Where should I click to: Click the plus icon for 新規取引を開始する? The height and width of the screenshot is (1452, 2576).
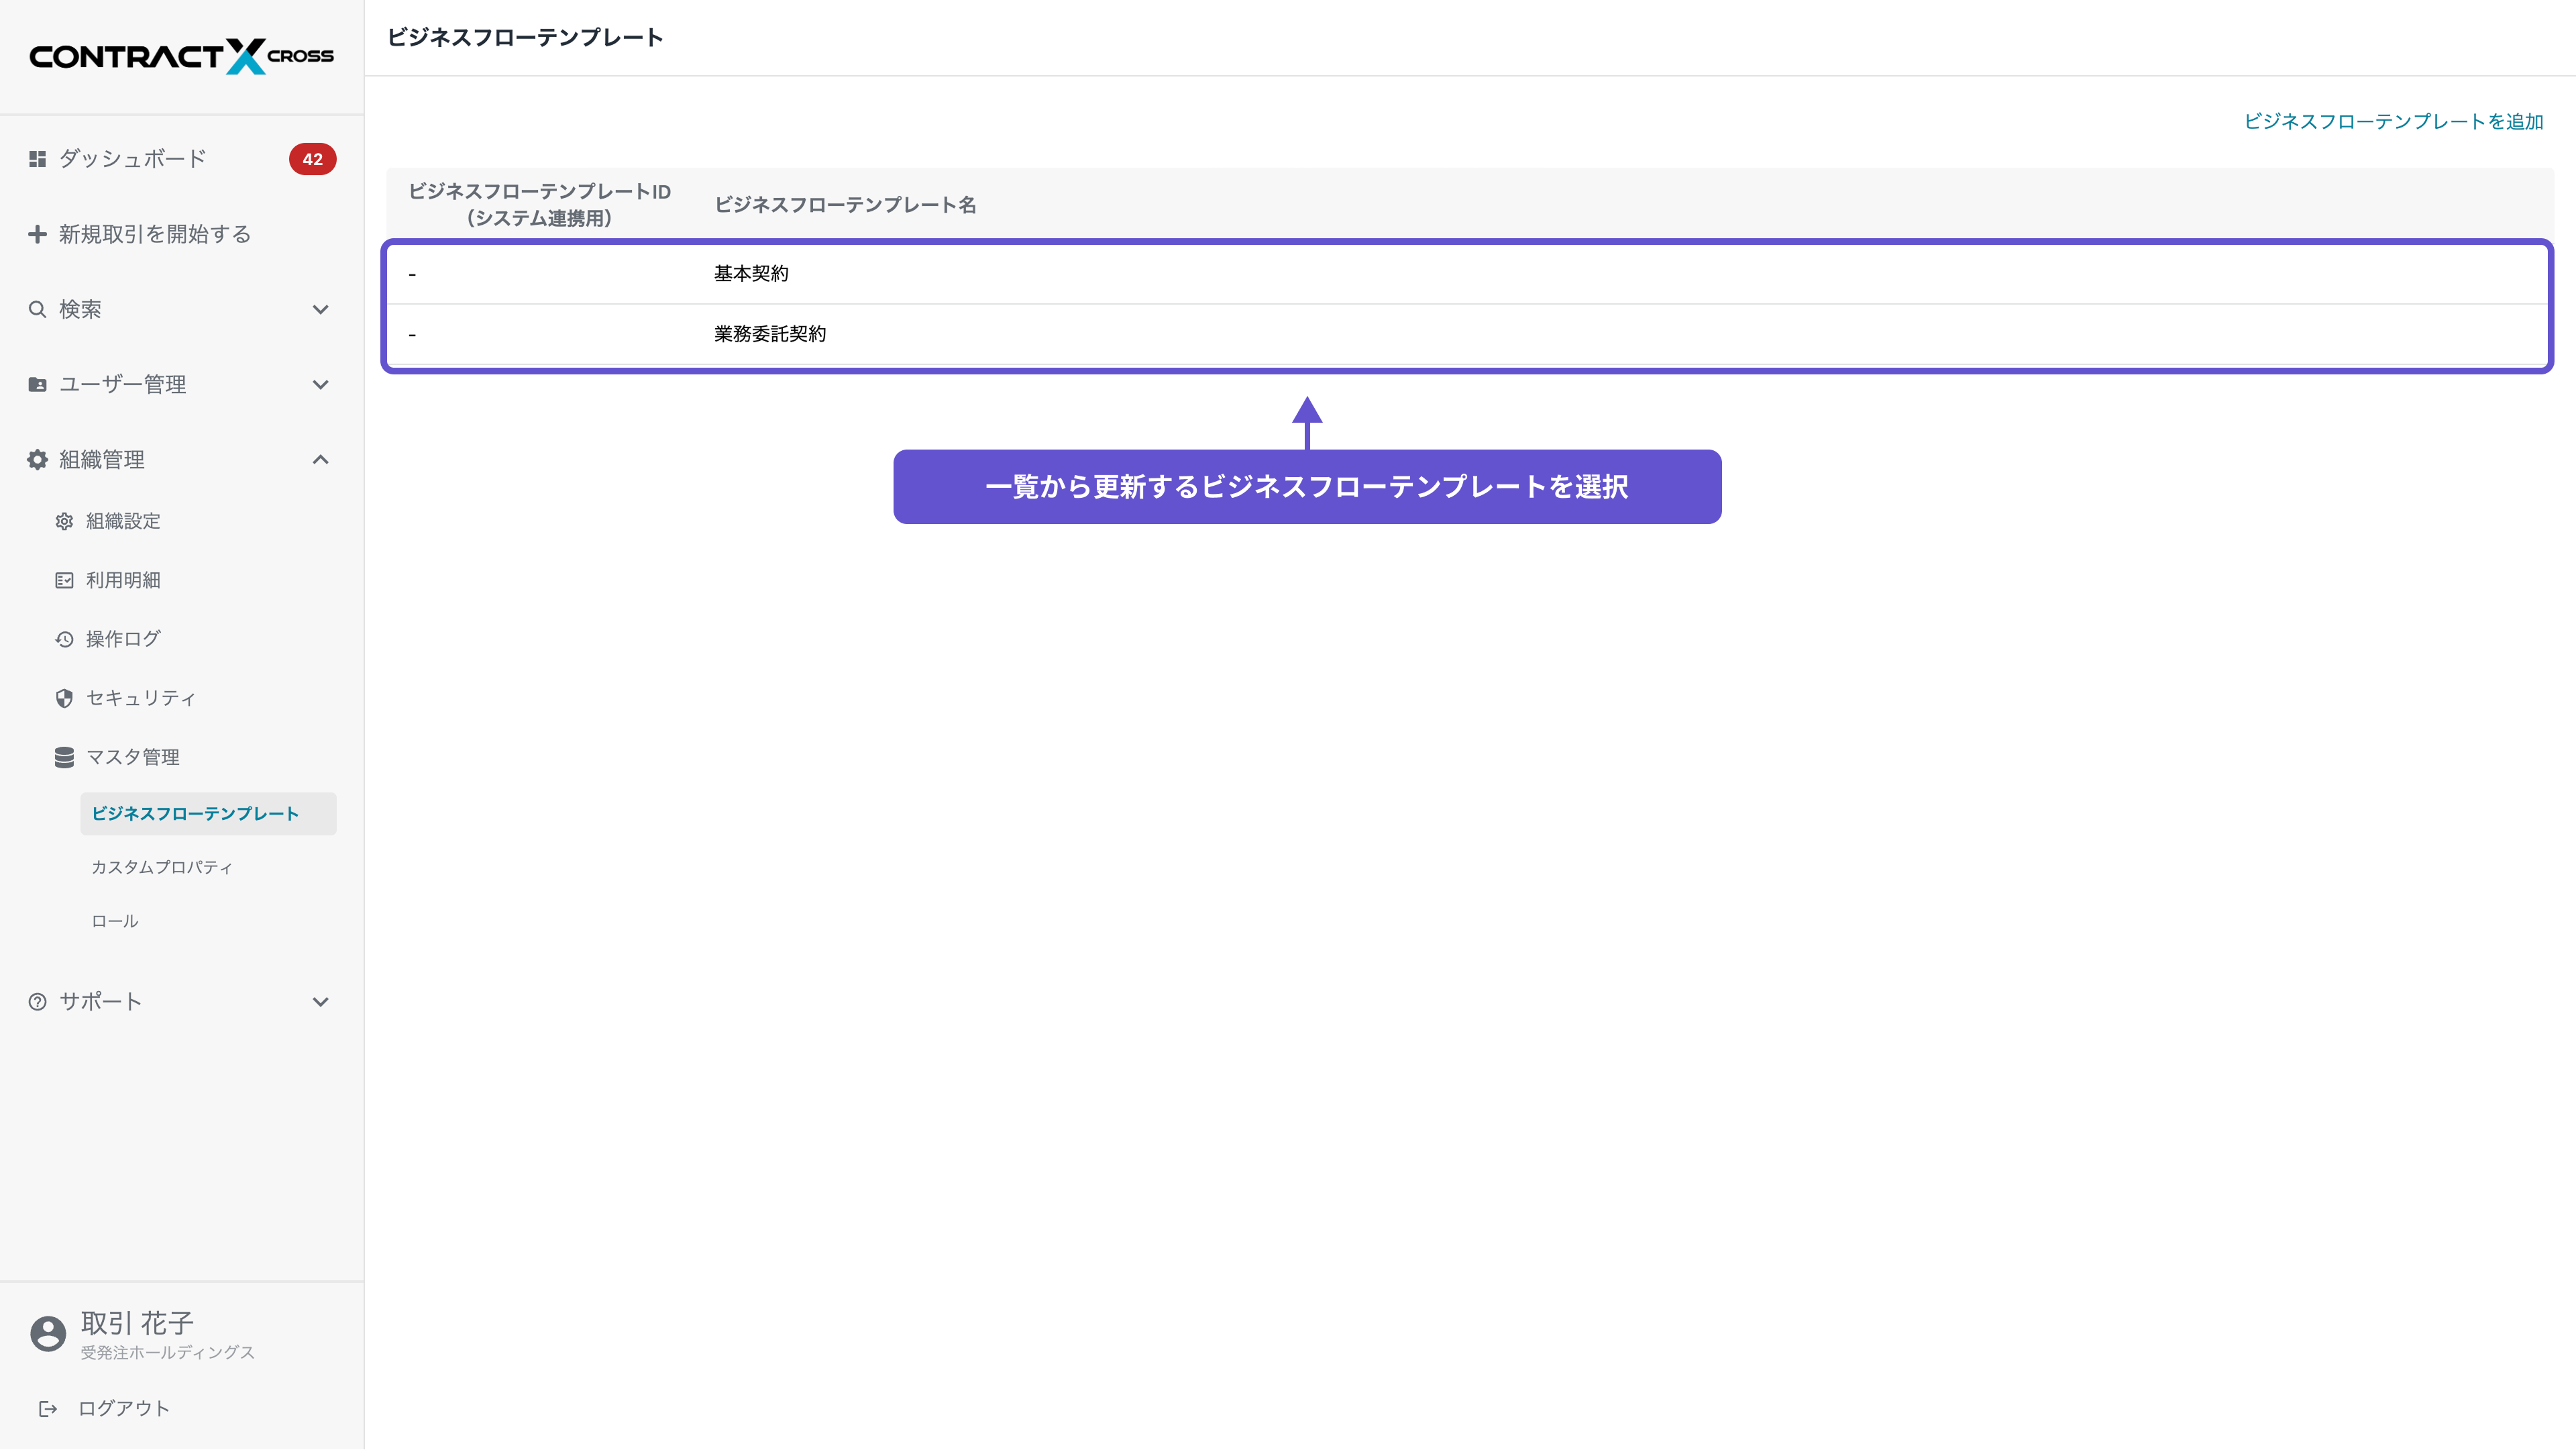[37, 233]
